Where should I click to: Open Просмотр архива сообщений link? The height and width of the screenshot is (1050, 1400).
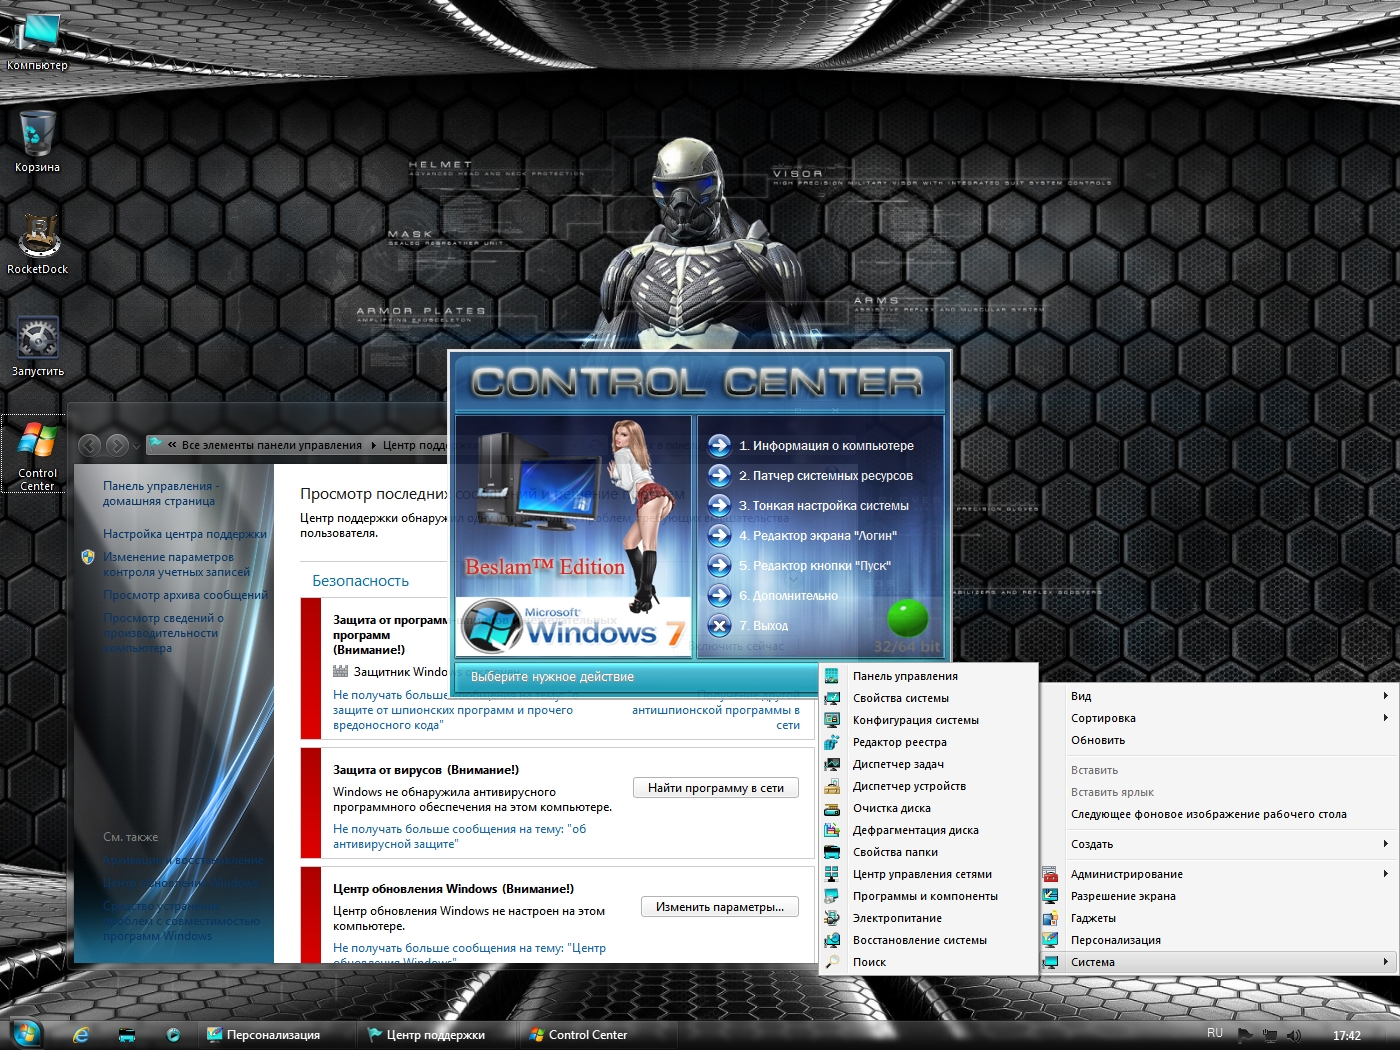click(x=185, y=595)
